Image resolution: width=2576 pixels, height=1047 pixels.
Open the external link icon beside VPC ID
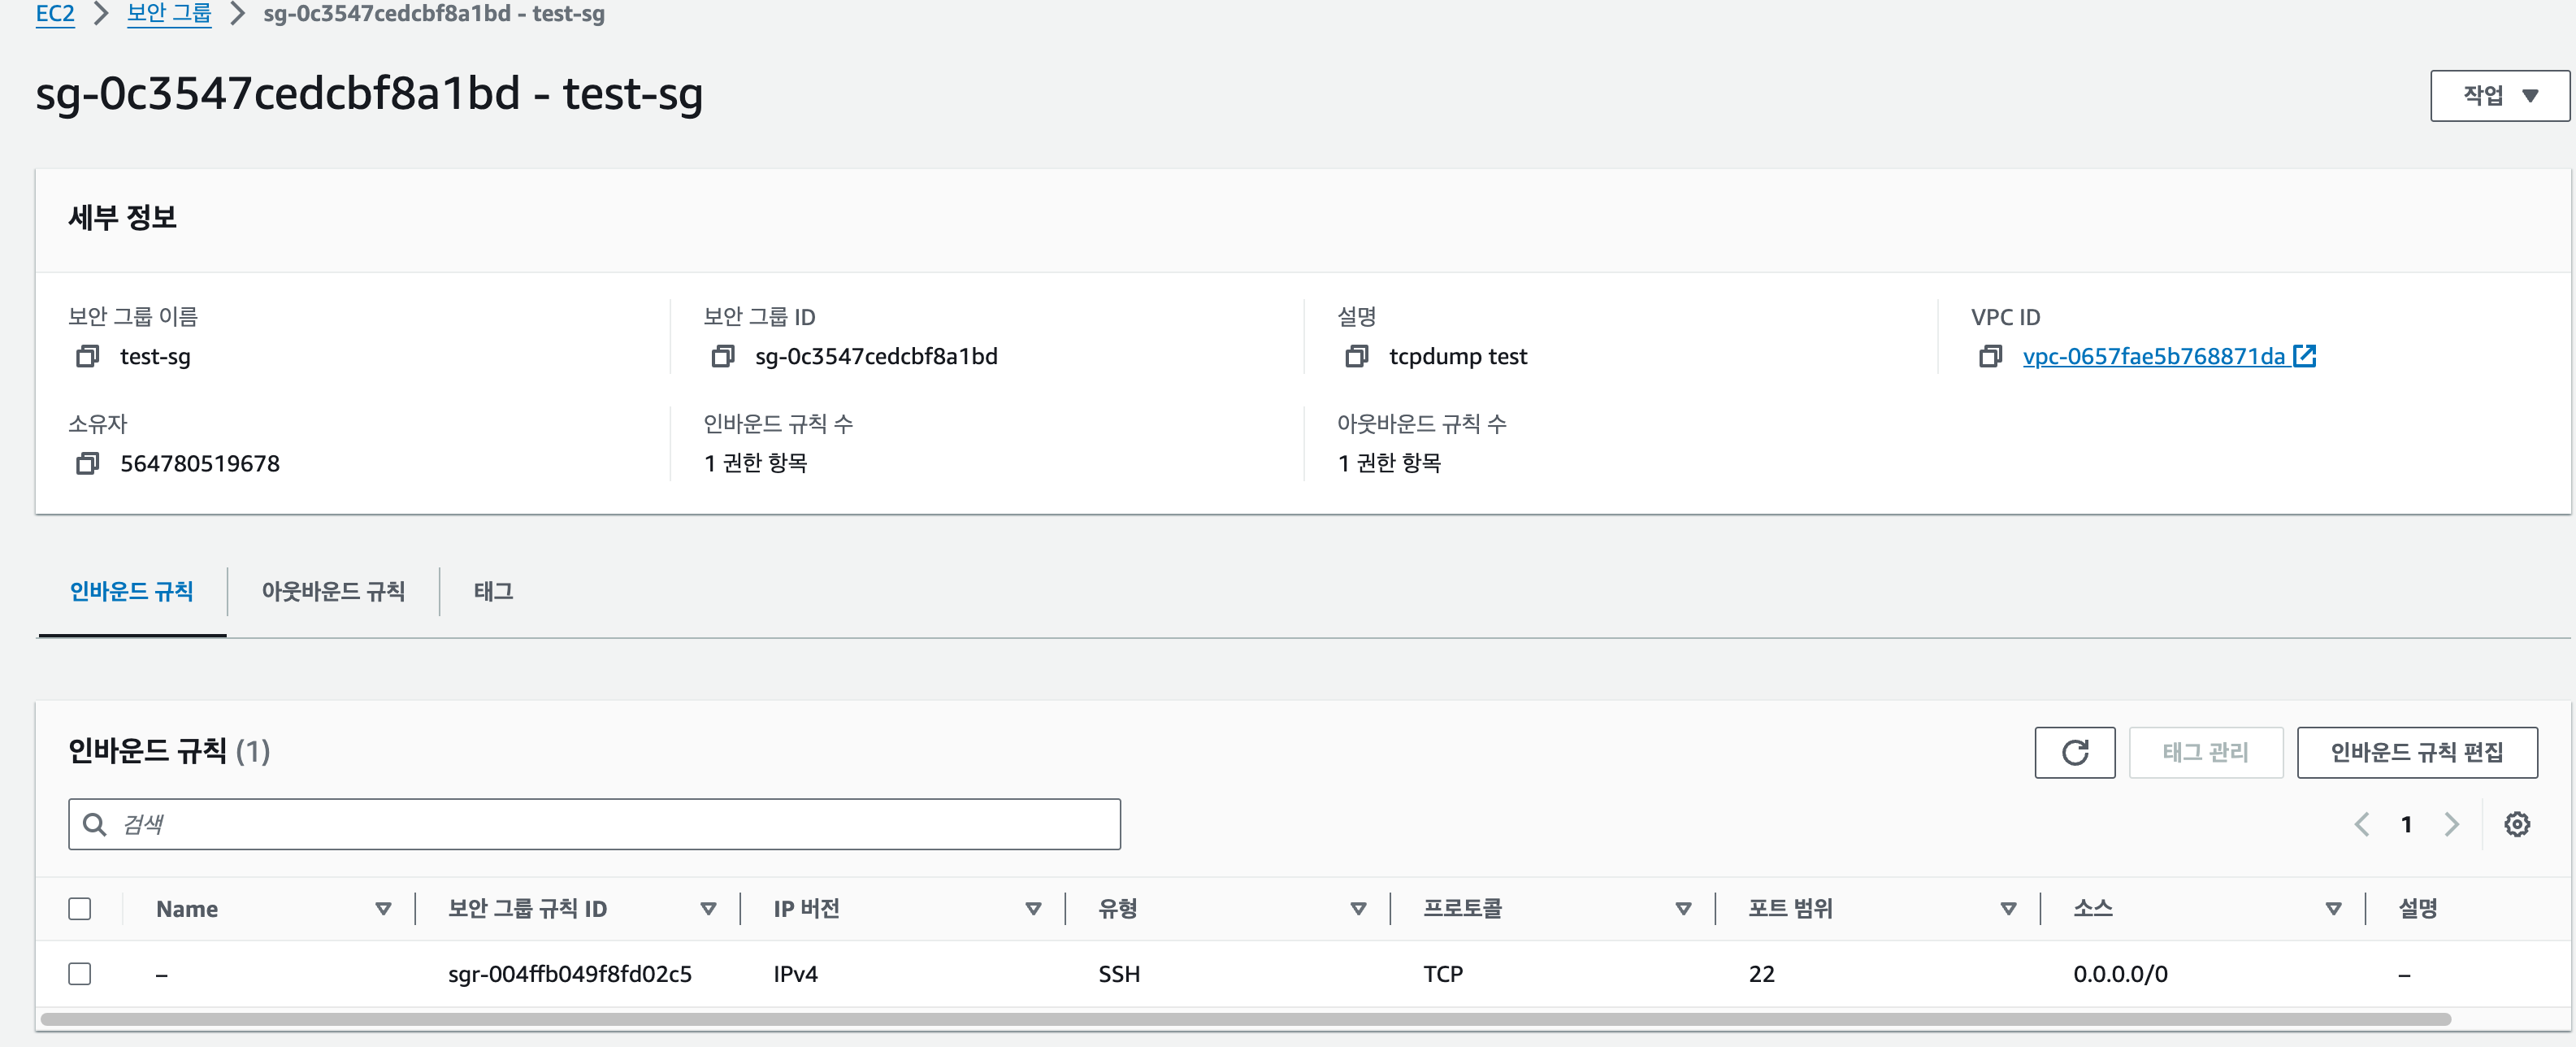[2304, 355]
